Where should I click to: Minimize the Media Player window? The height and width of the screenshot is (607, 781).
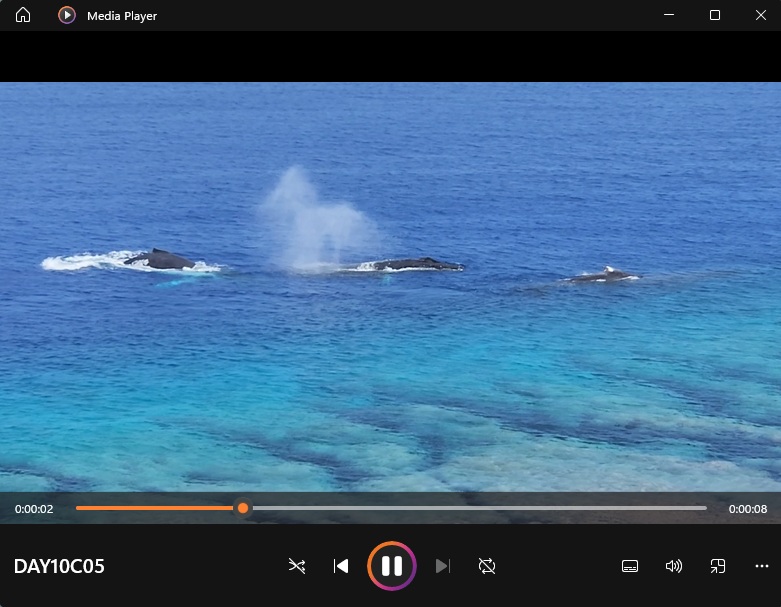click(669, 15)
